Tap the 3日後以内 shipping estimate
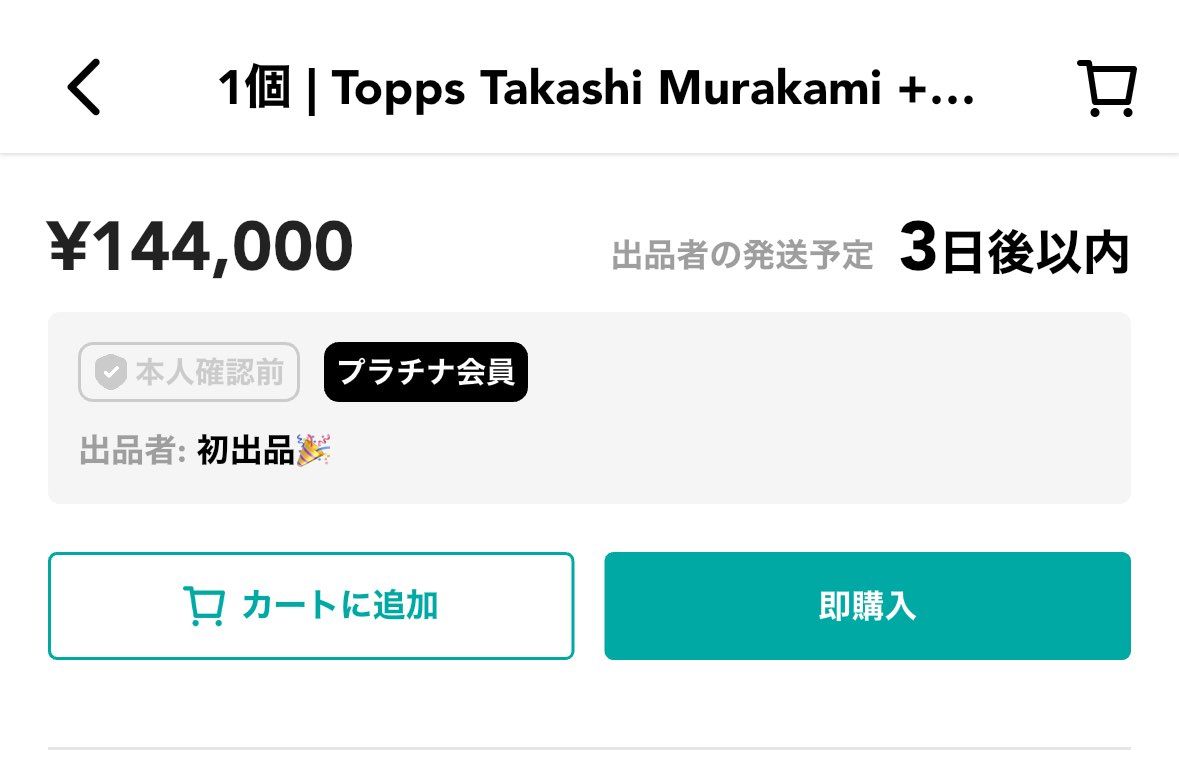Screen dimensions: 1179x781 1014,250
